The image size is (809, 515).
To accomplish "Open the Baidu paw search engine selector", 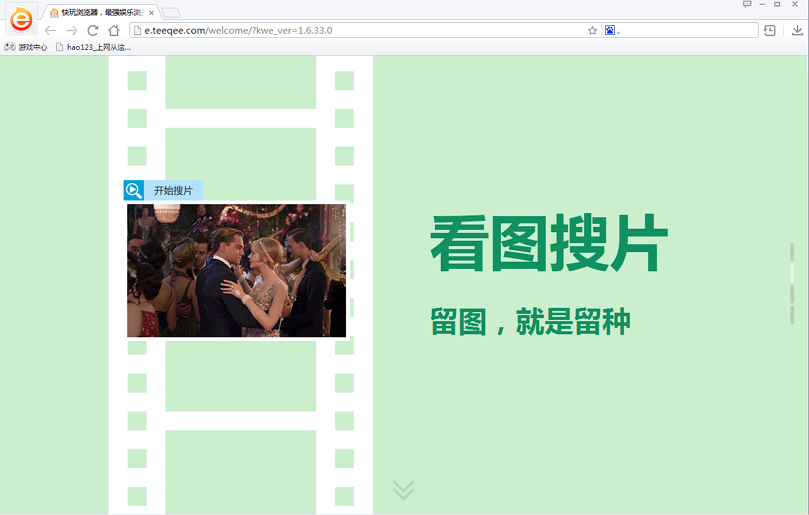I will point(612,30).
